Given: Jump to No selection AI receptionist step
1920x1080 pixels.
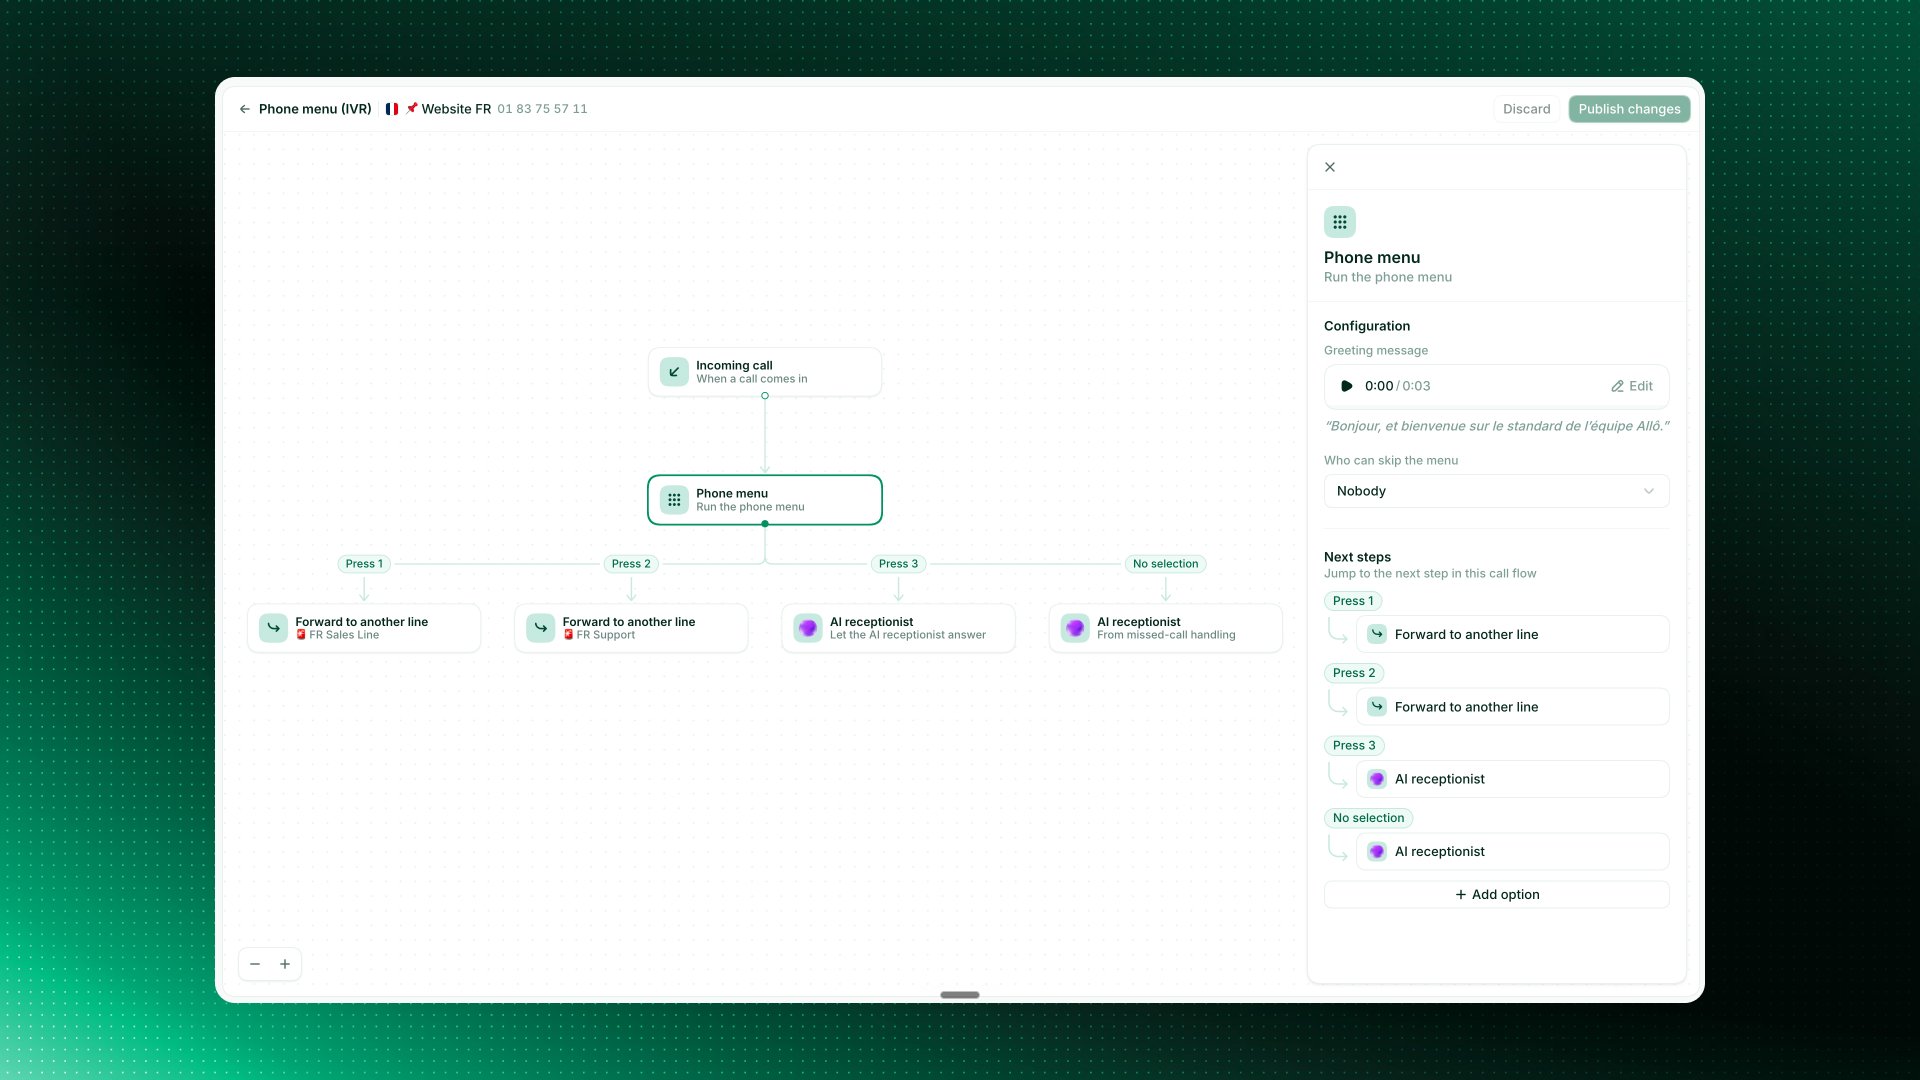Looking at the screenshot, I should pos(1512,852).
